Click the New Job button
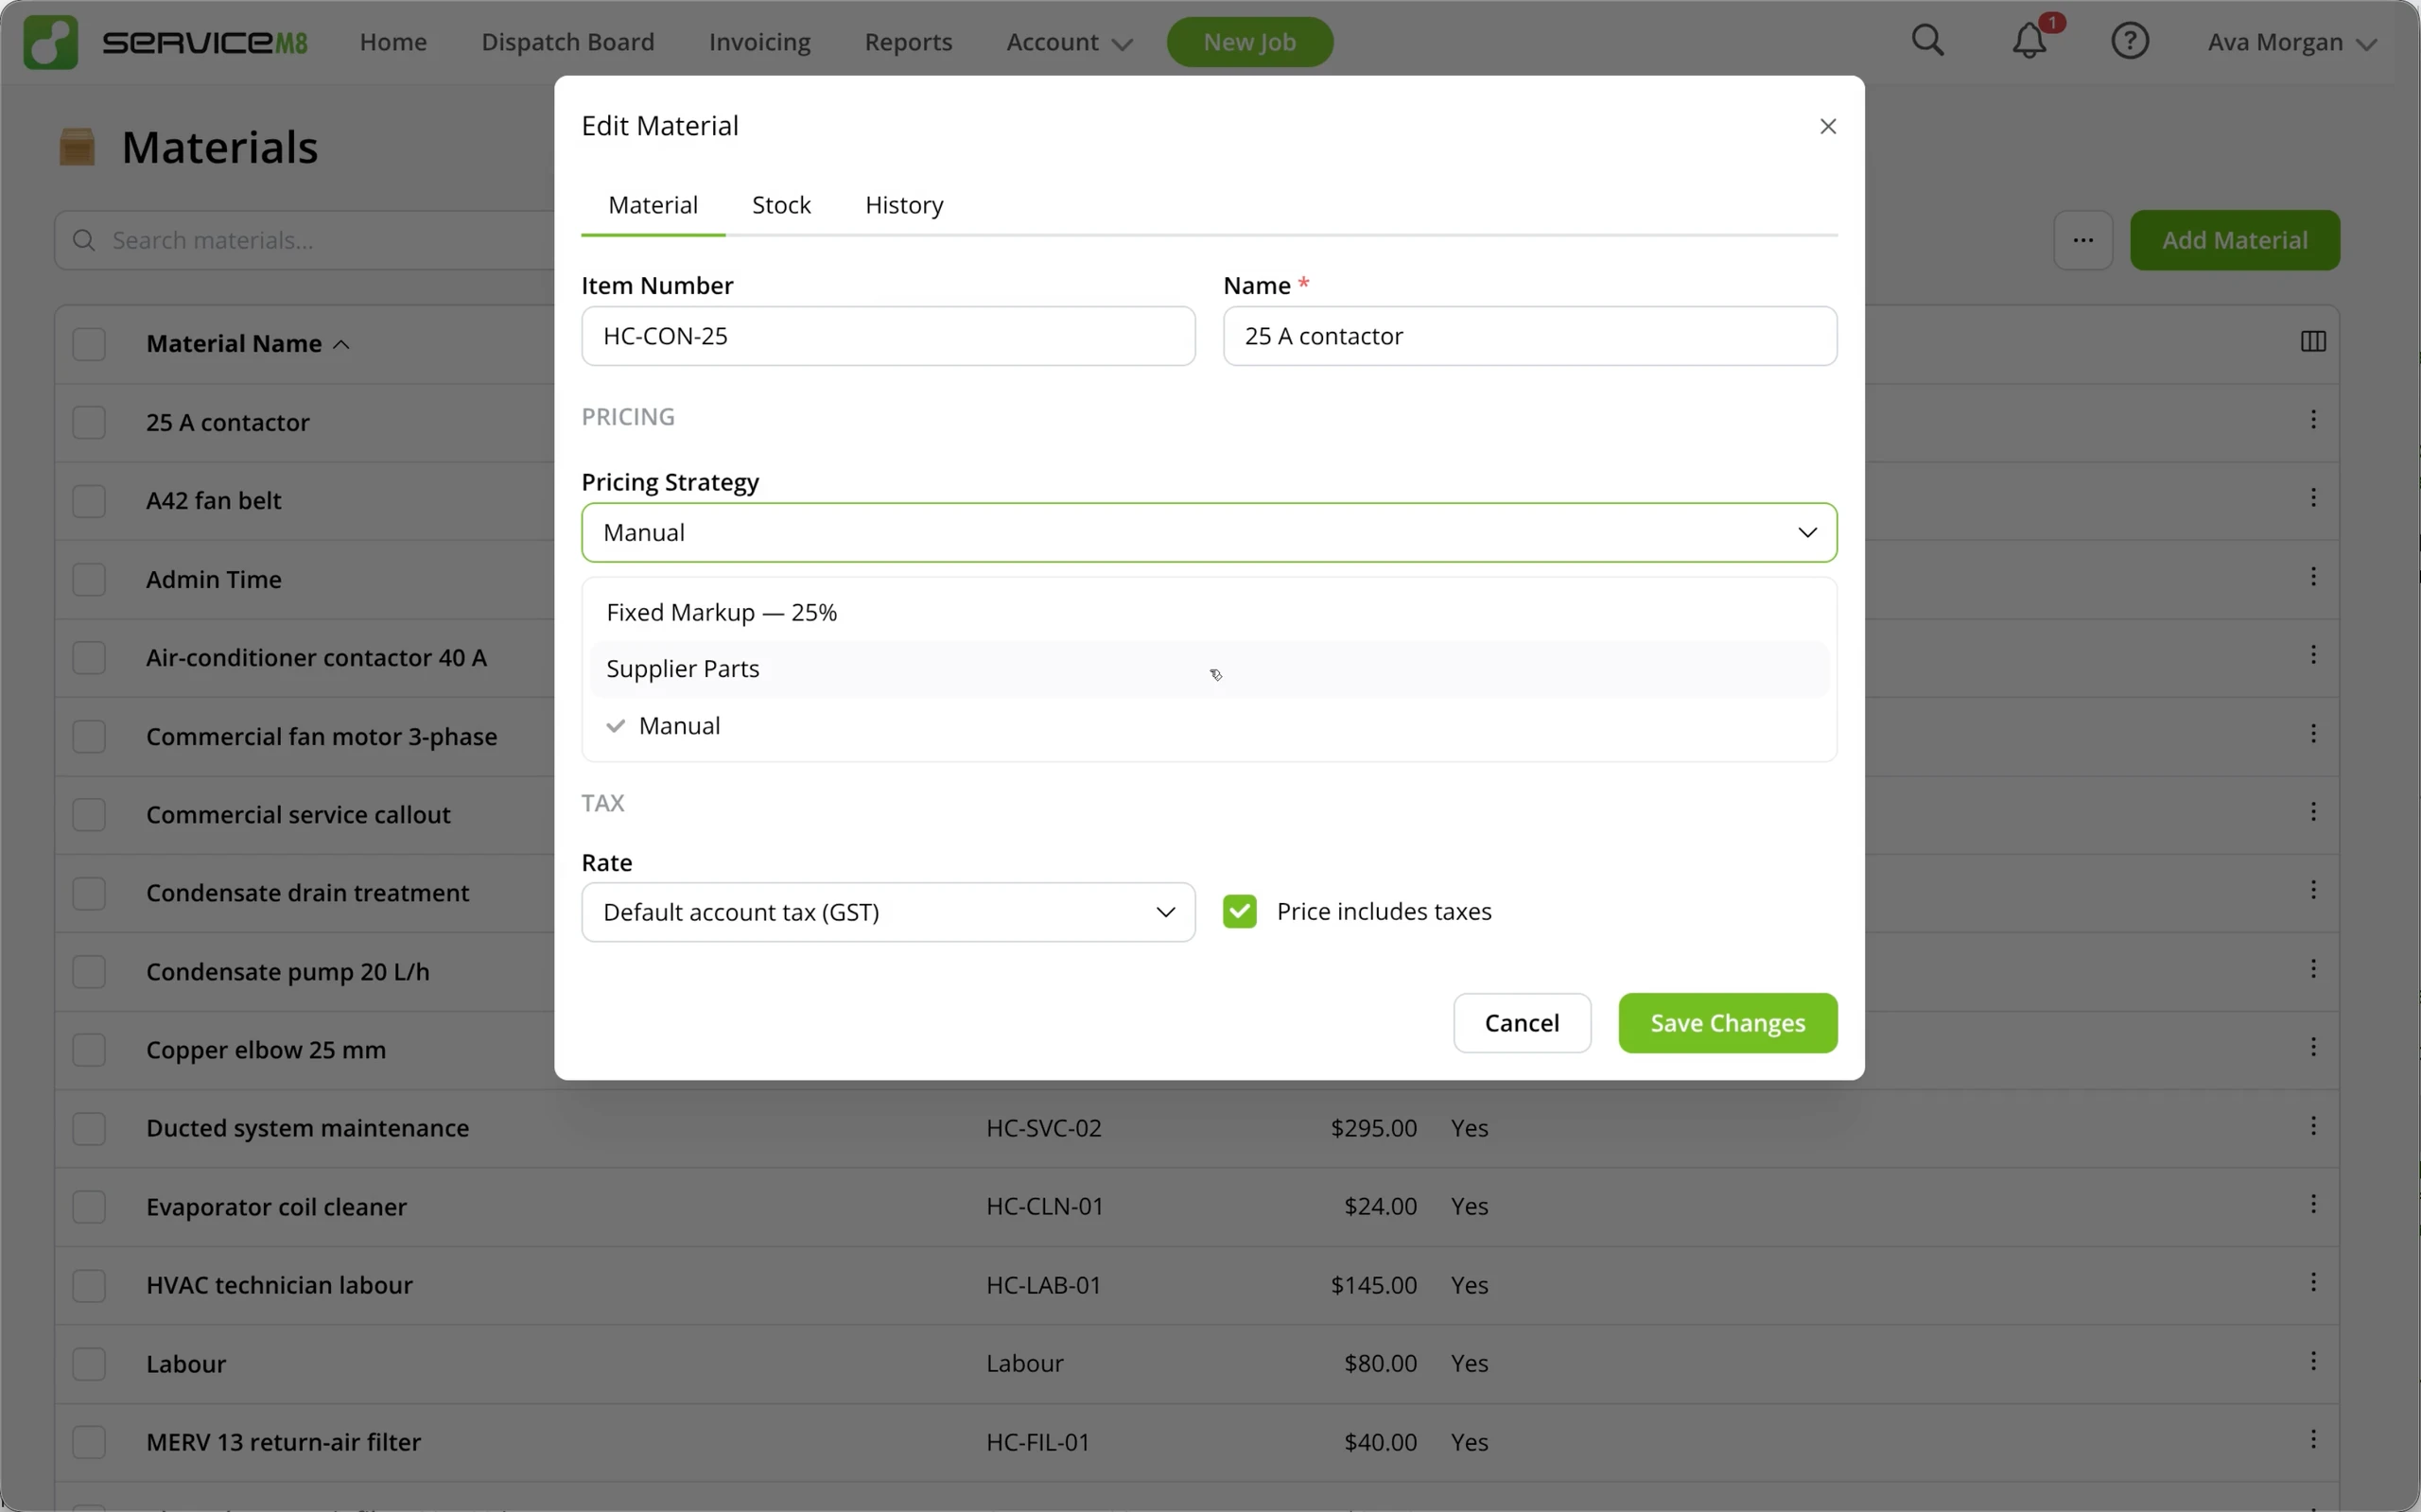Viewport: 2421px width, 1512px height. click(x=1249, y=42)
